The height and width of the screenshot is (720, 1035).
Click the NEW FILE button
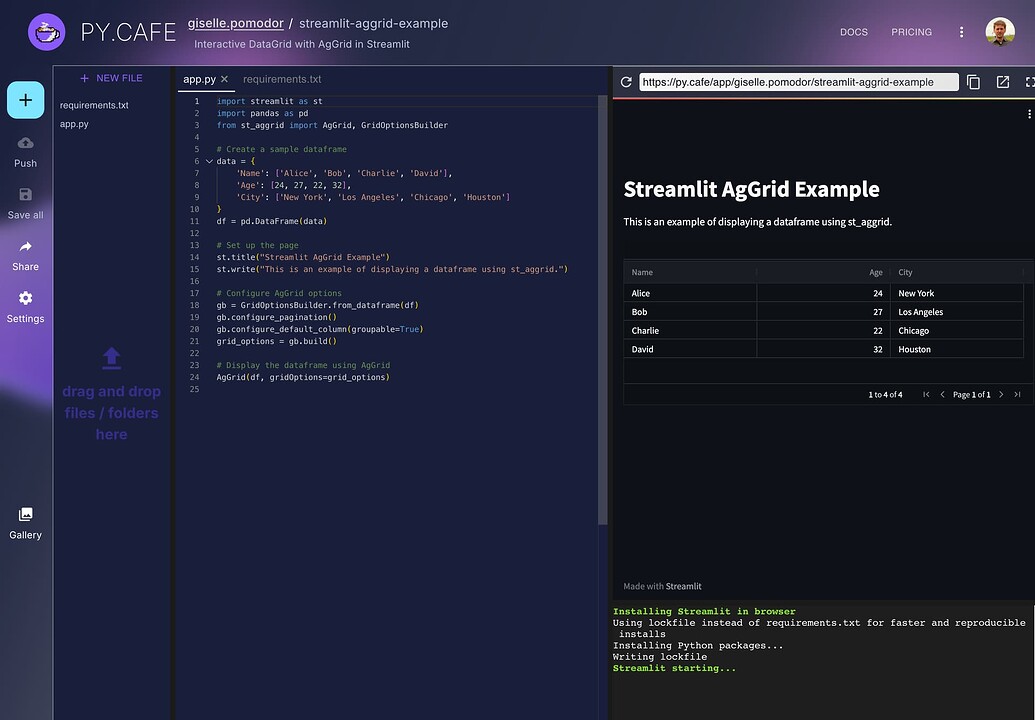[x=111, y=78]
